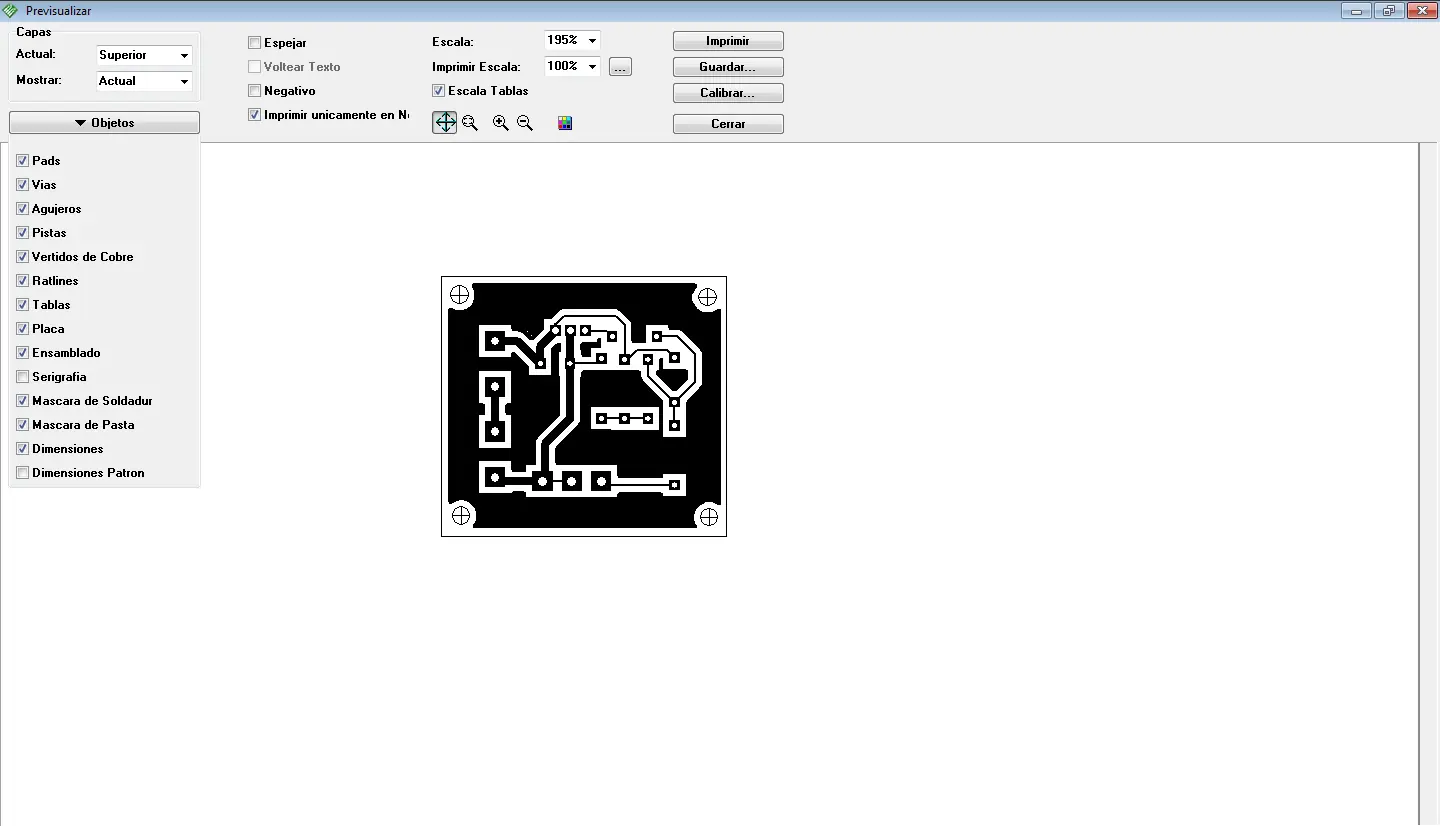
Task: Minimize the Previsualizar window
Action: pos(1357,11)
